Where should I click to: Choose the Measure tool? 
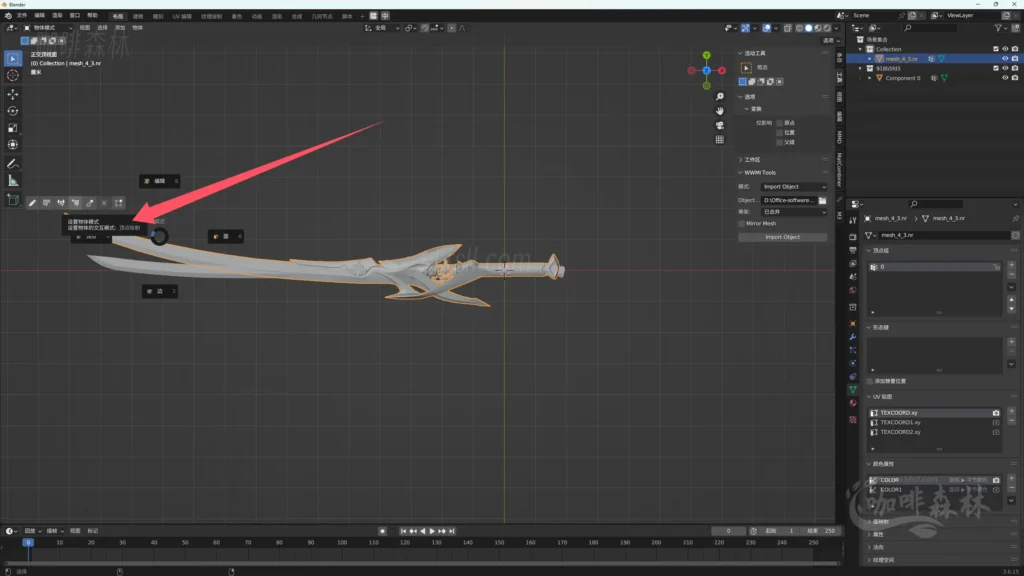click(x=13, y=181)
